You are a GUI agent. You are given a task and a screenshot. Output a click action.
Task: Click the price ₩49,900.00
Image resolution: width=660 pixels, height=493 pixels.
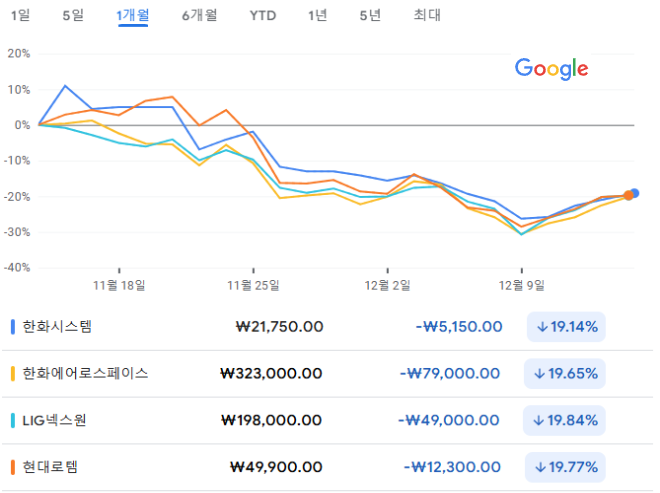tap(277, 467)
